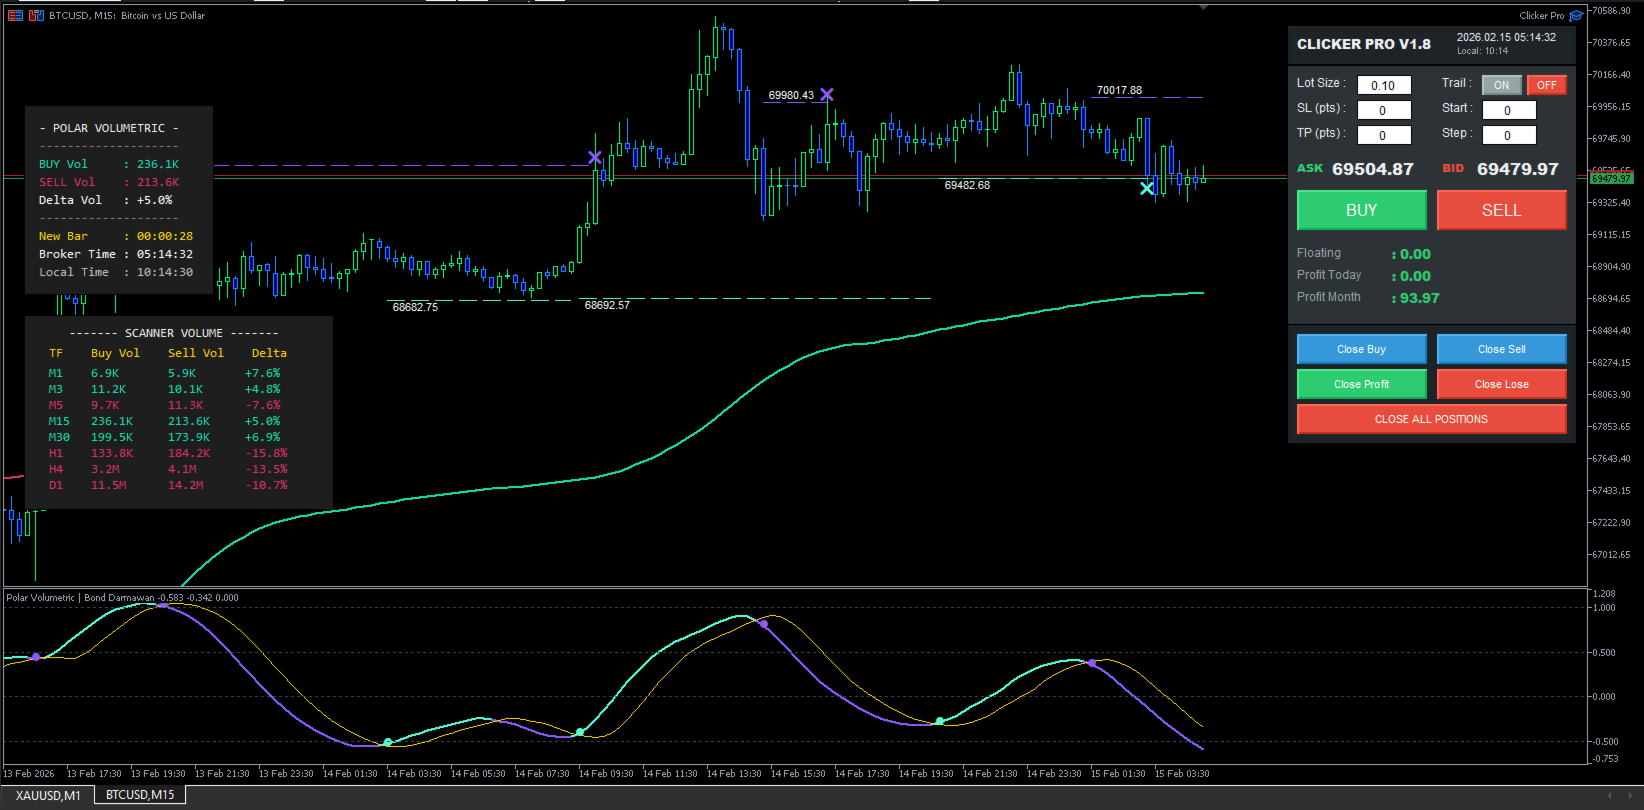Click the Close Lose button
This screenshot has height=810, width=1644.
click(x=1501, y=384)
